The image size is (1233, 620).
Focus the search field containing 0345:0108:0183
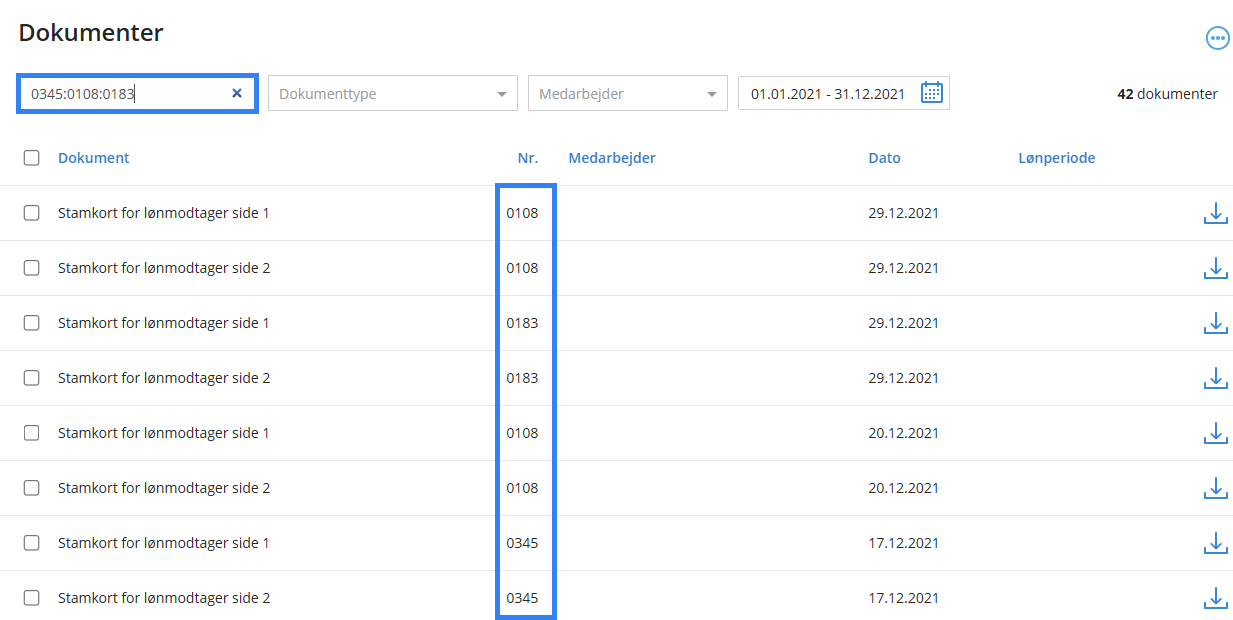(125, 94)
